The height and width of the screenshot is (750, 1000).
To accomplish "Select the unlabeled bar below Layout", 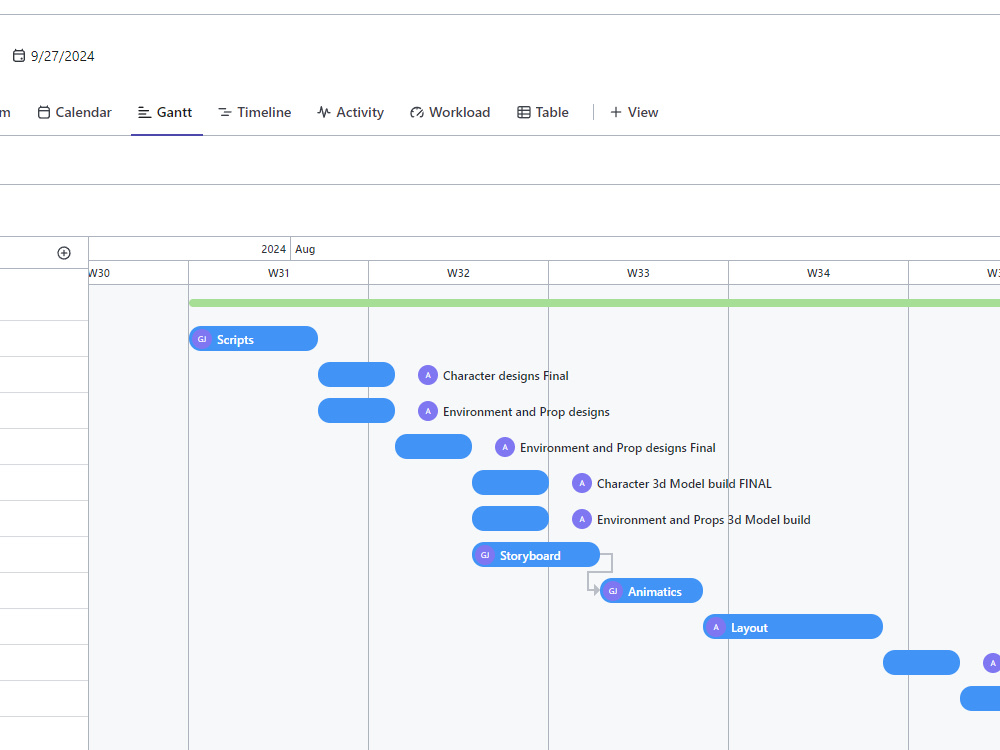I will (x=922, y=663).
